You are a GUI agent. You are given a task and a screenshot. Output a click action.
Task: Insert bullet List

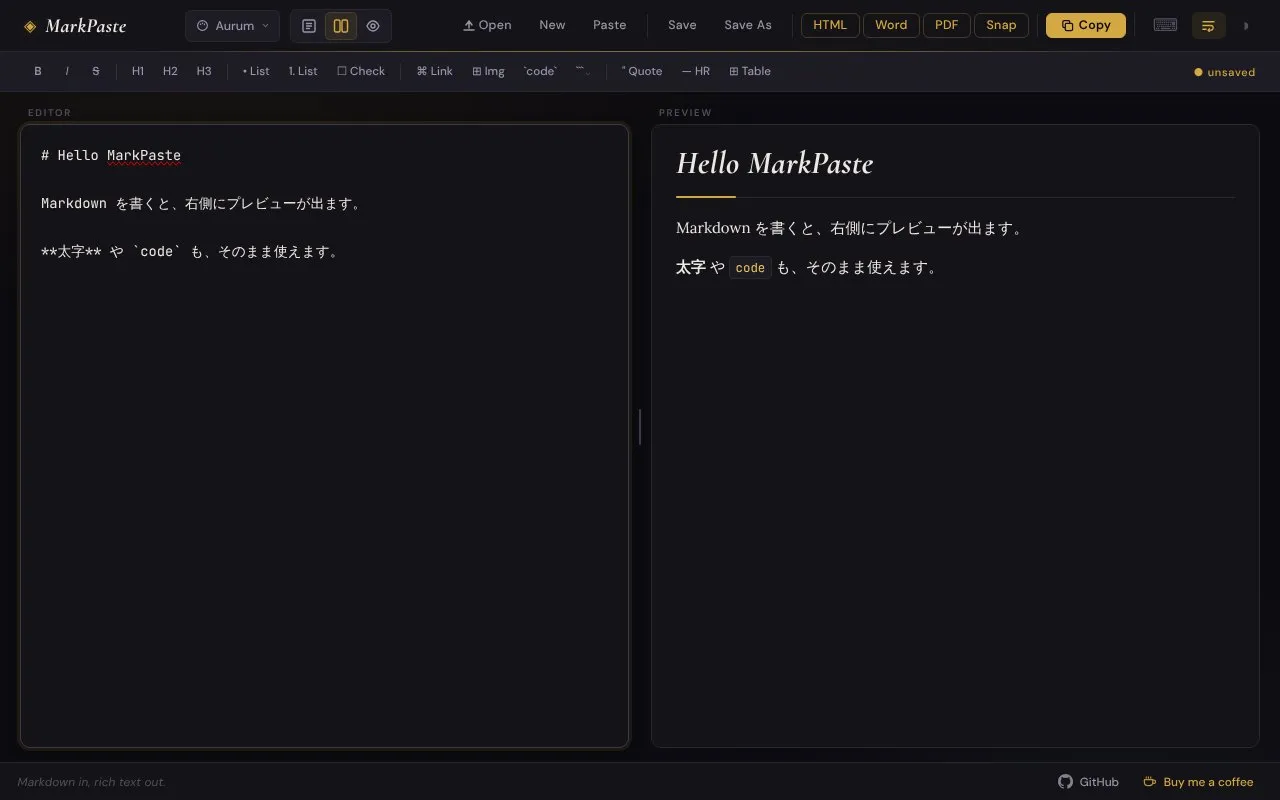[x=256, y=71]
